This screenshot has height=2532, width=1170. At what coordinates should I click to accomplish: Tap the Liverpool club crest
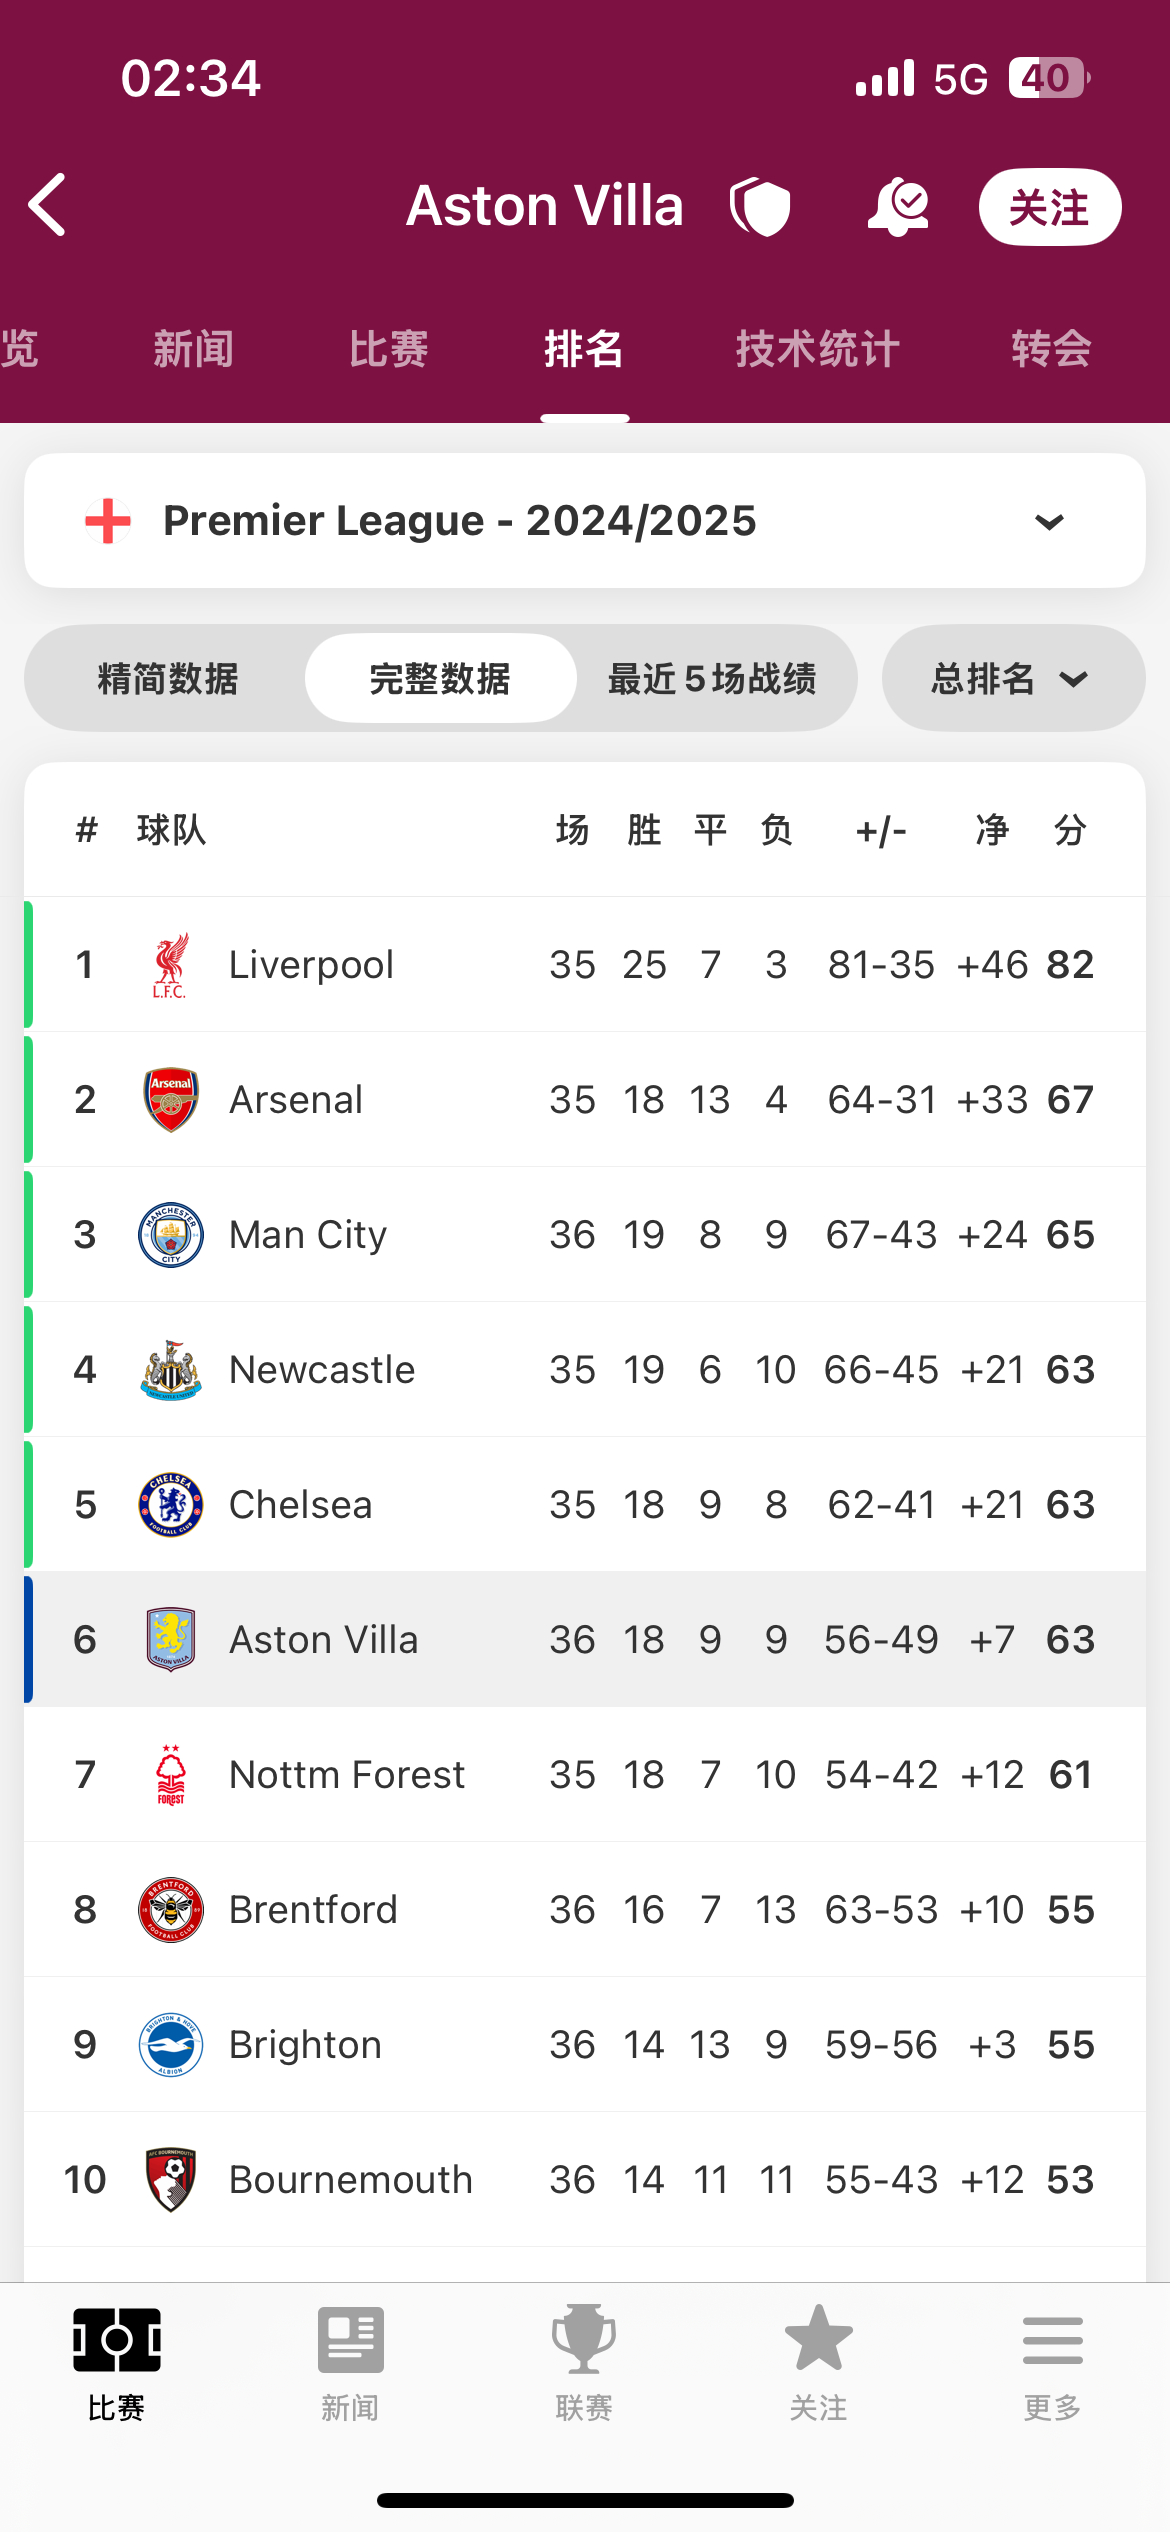(x=171, y=965)
